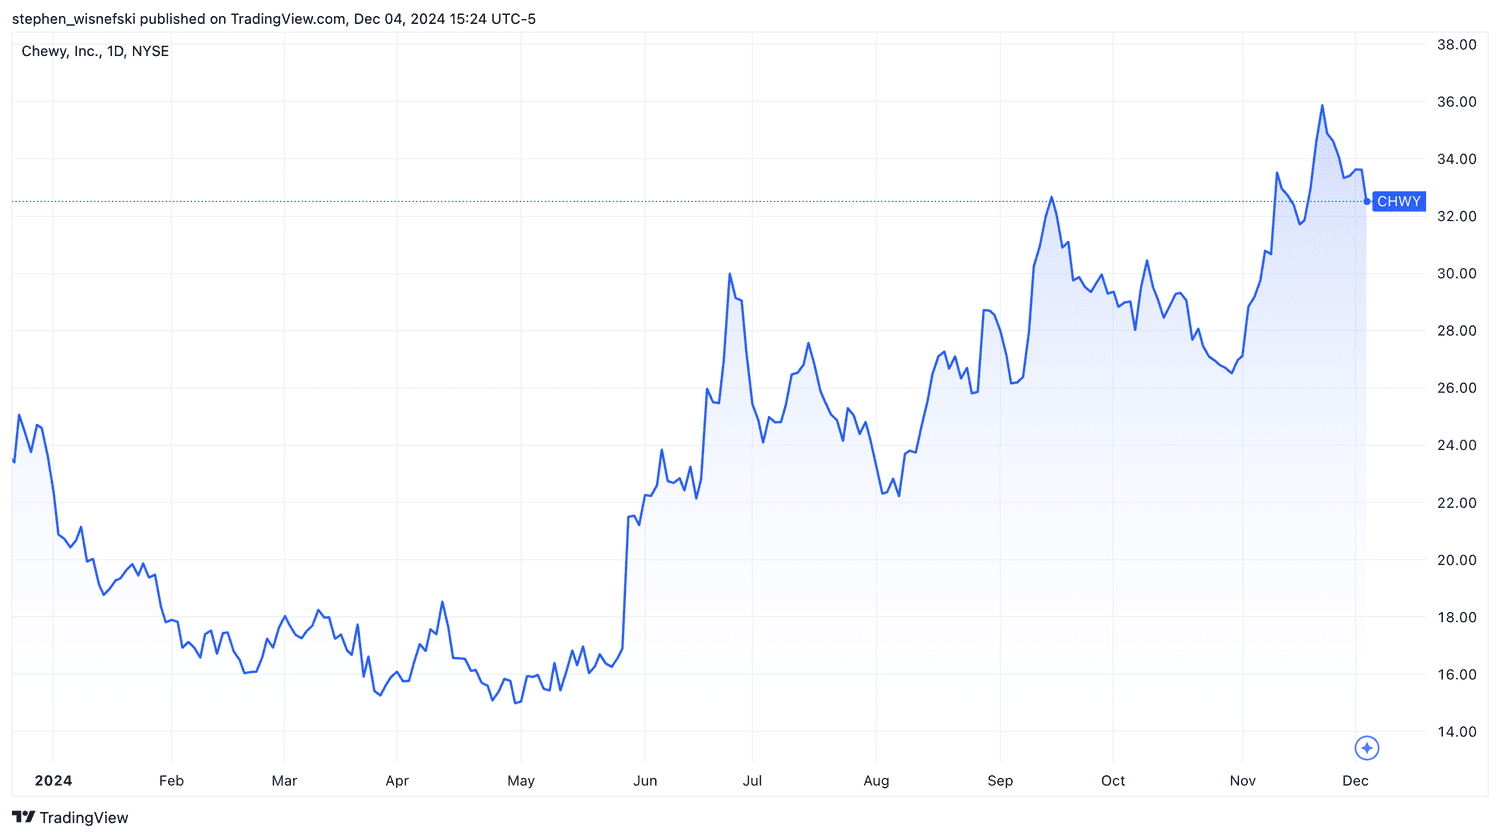The height and width of the screenshot is (838, 1500).
Task: Click the 18.00 price axis label
Action: click(x=1457, y=617)
